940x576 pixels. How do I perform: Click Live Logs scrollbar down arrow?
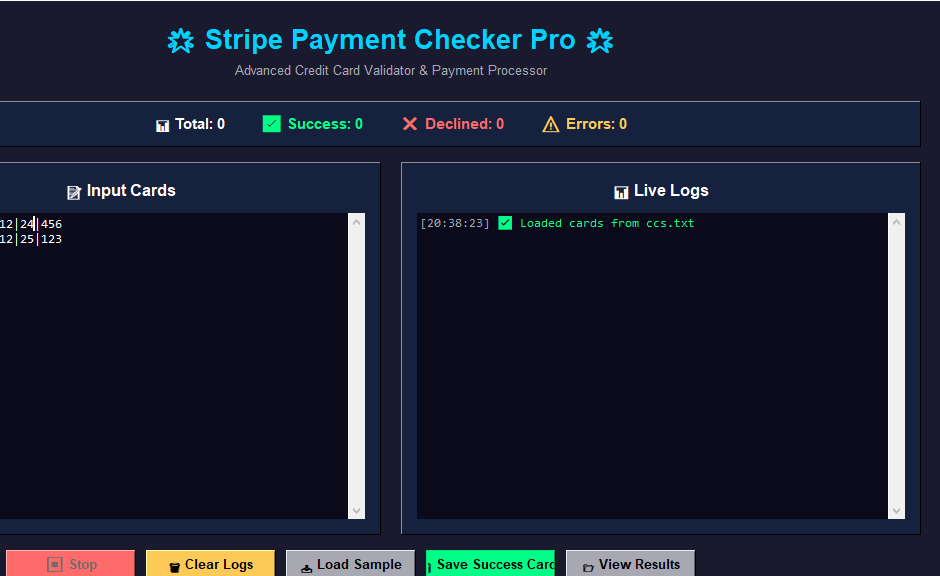(x=896, y=511)
